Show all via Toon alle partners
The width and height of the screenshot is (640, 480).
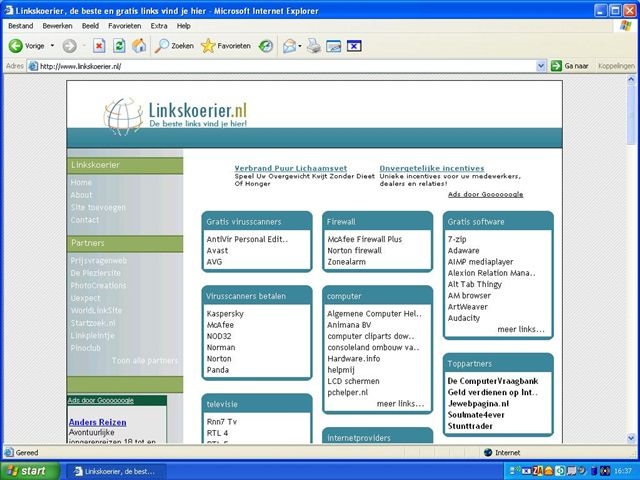(145, 360)
